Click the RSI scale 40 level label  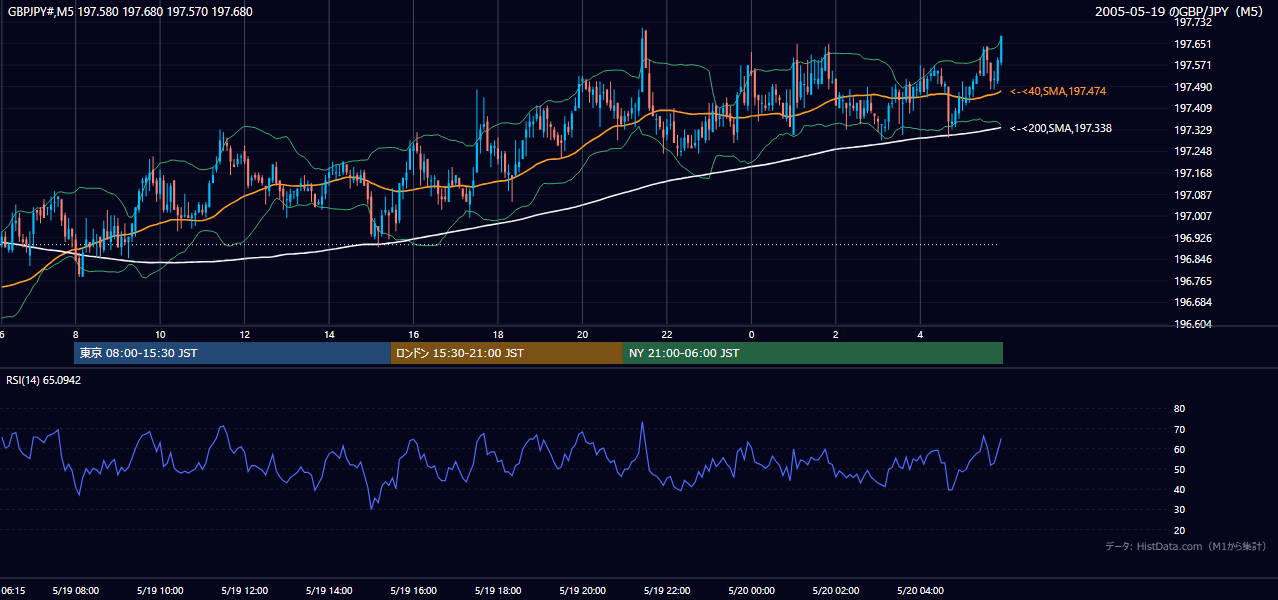tap(1179, 490)
